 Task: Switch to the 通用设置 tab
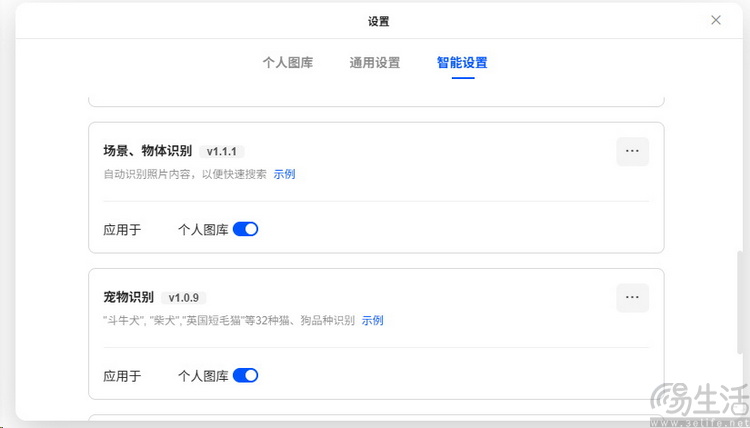click(x=375, y=63)
